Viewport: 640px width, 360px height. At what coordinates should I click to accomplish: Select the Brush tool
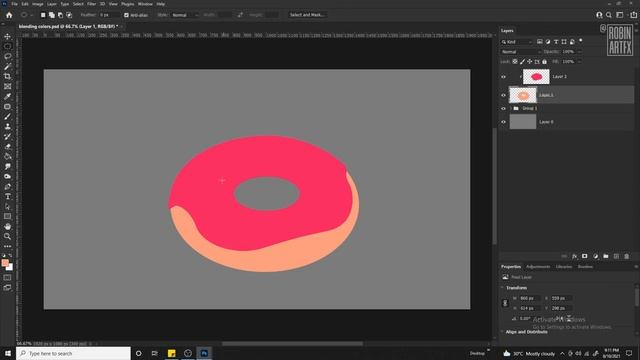coord(7,116)
